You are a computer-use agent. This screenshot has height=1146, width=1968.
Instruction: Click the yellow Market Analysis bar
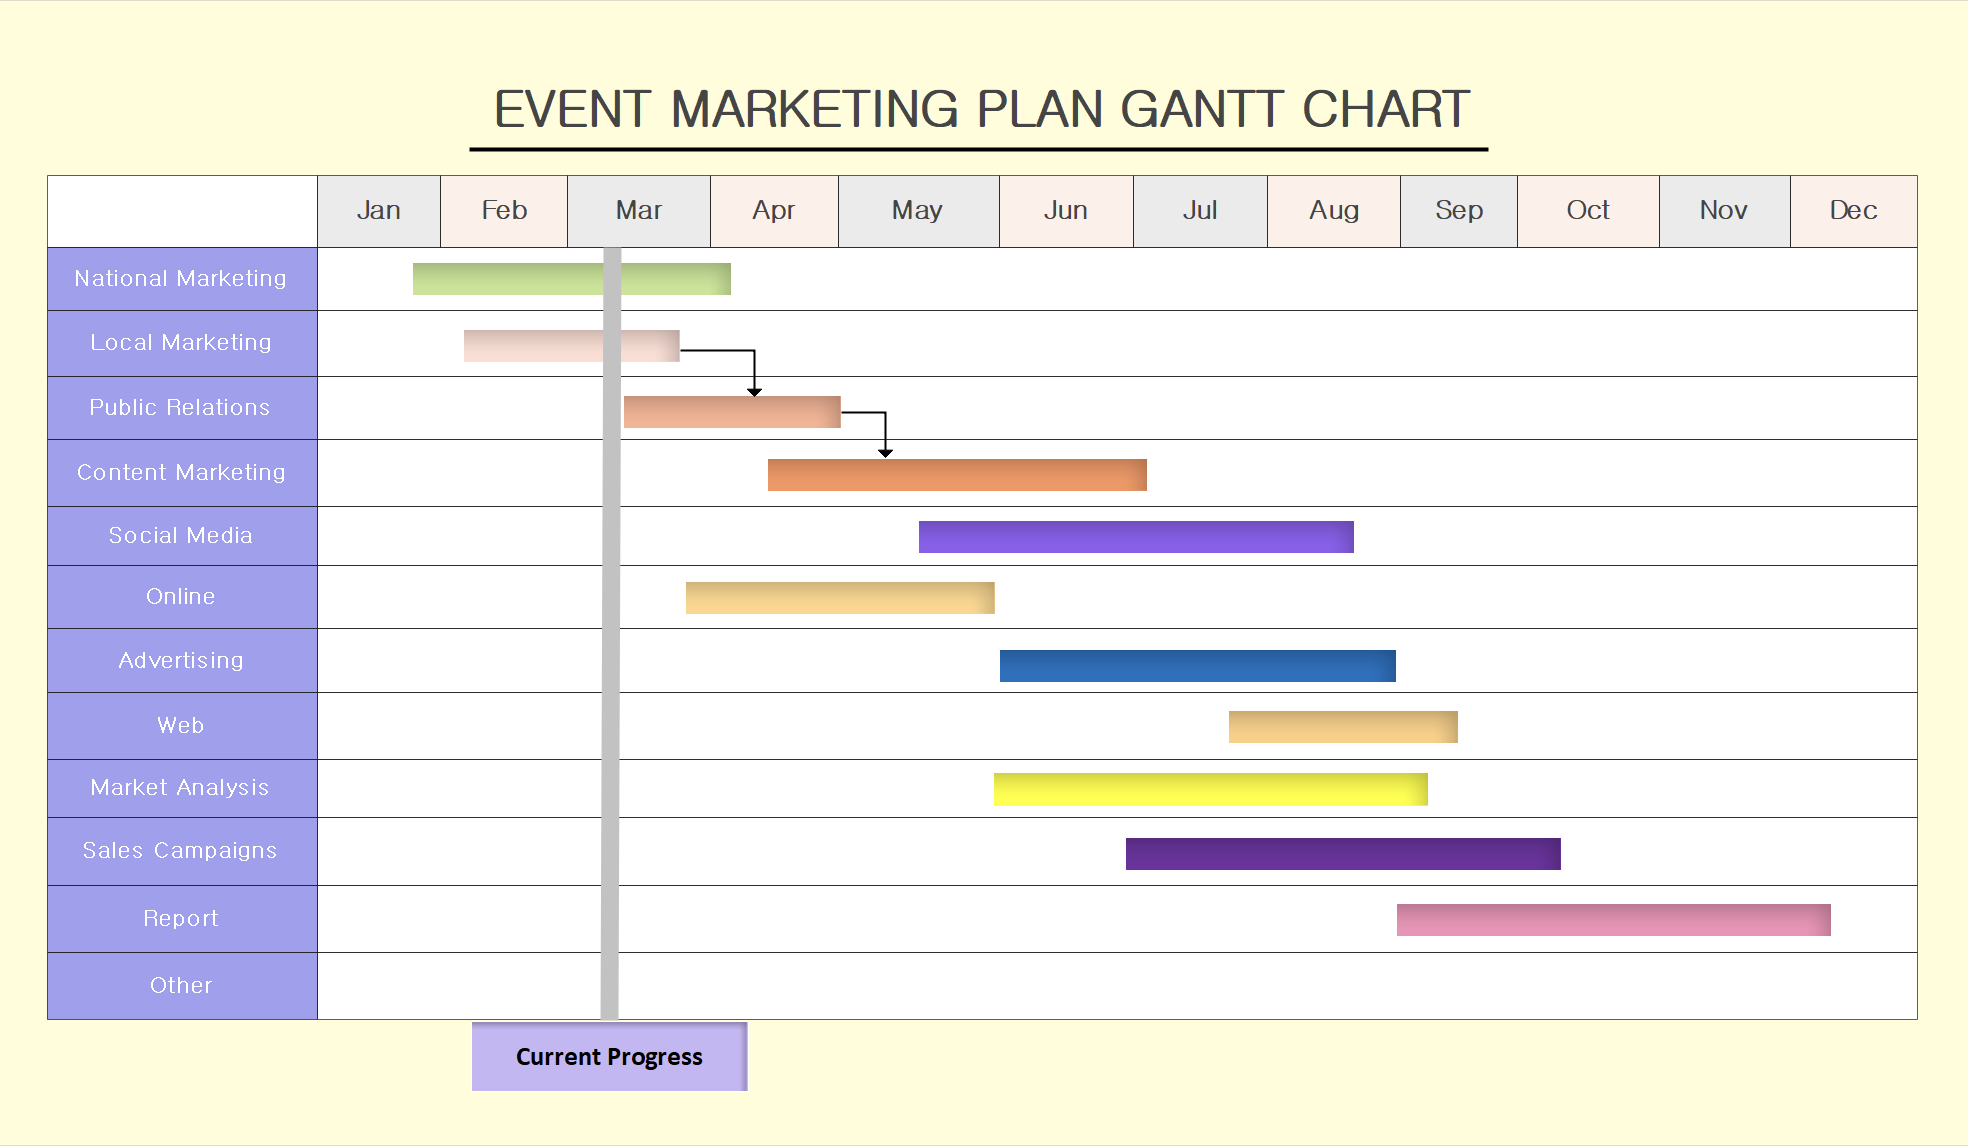1210,789
